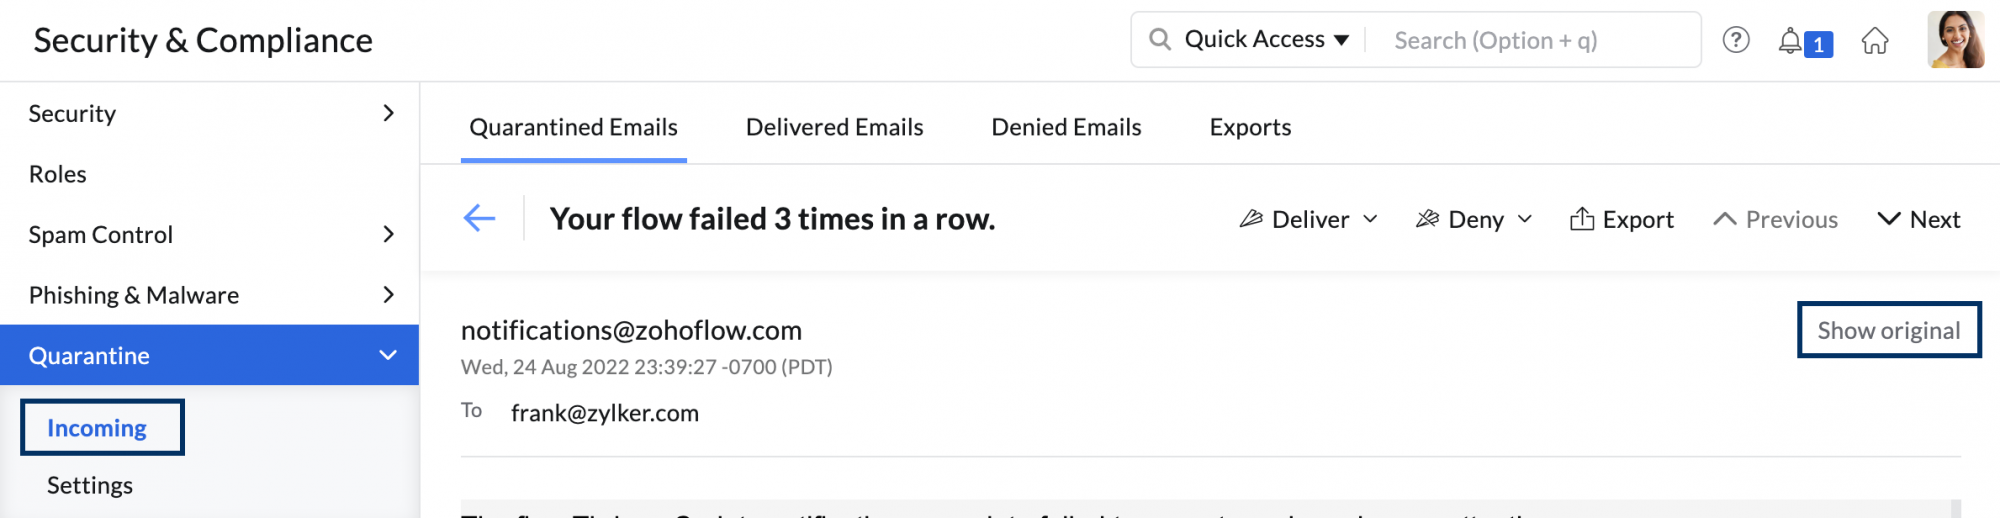Image resolution: width=2000 pixels, height=518 pixels.
Task: Go to the home icon
Action: coord(1875,41)
